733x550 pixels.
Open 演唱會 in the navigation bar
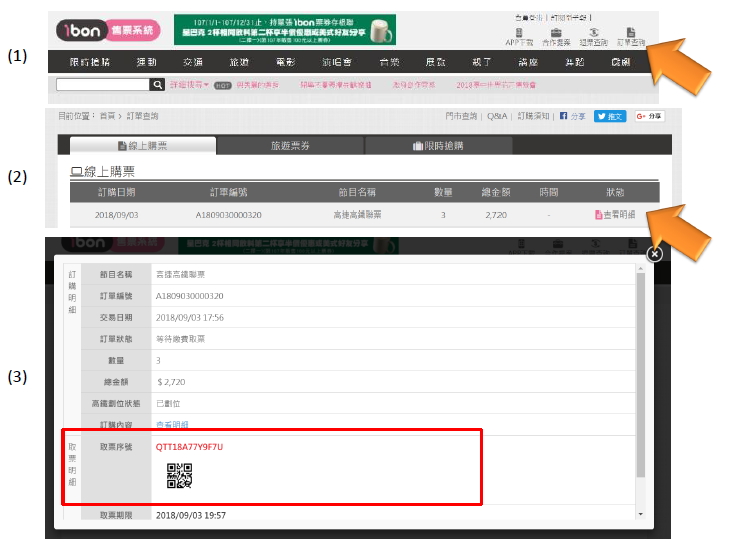coord(337,62)
